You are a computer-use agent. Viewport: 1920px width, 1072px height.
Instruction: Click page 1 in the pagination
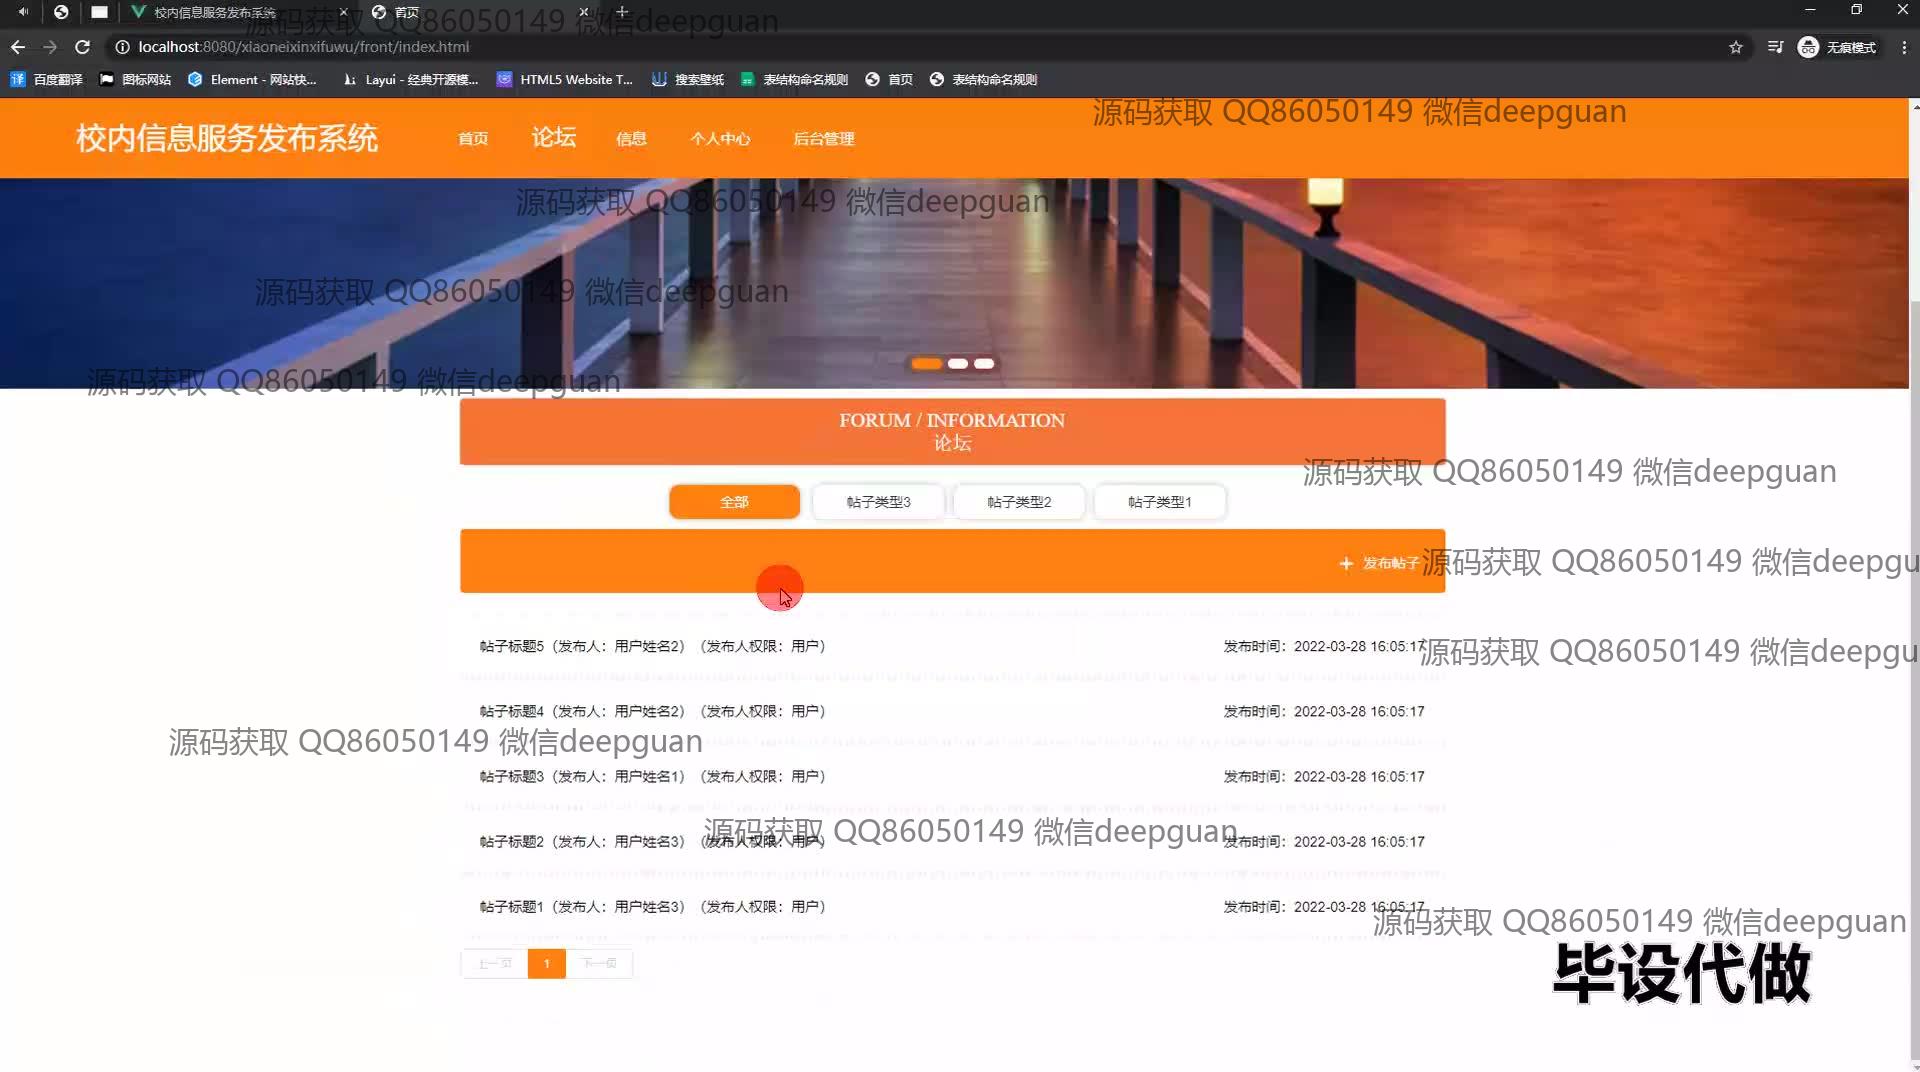click(546, 963)
